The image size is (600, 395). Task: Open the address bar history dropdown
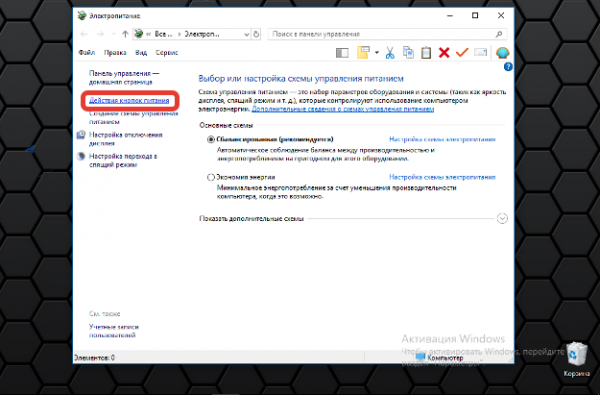click(246, 34)
